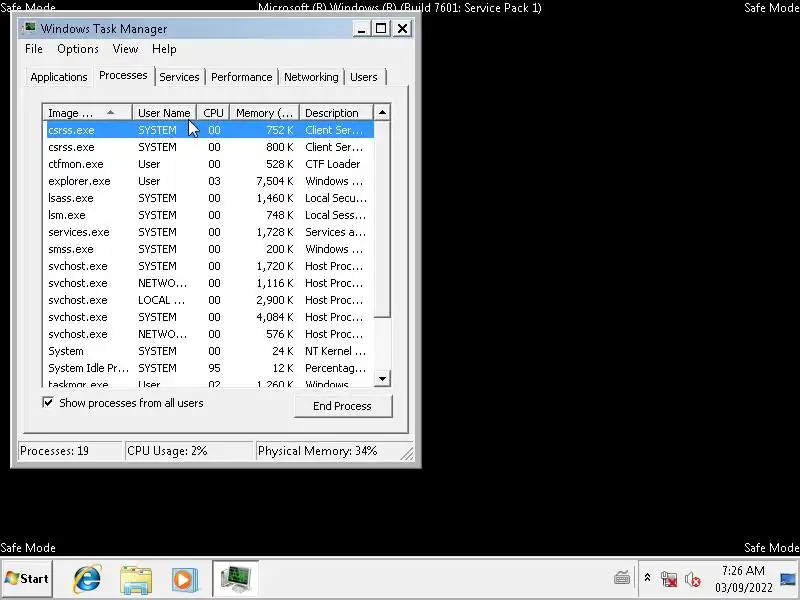800x600 pixels.
Task: Switch to the Users tab
Action: (x=363, y=77)
